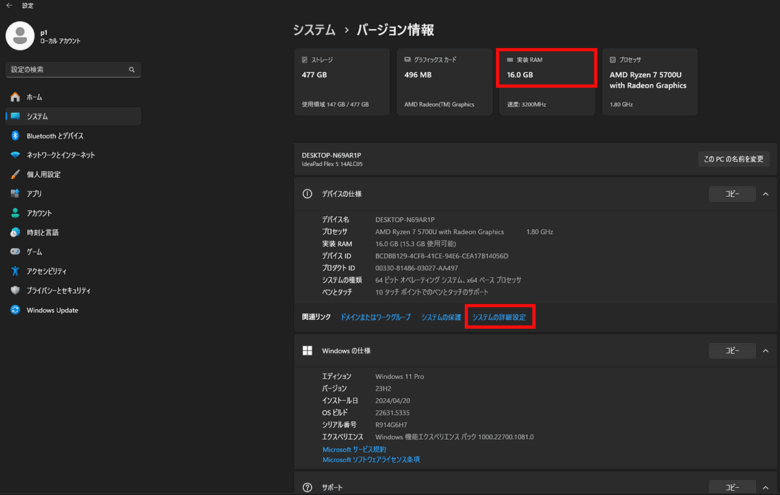The width and height of the screenshot is (780, 495).
Task: Click the 実装 RAM 16.0 GB card
Action: pyautogui.click(x=547, y=82)
